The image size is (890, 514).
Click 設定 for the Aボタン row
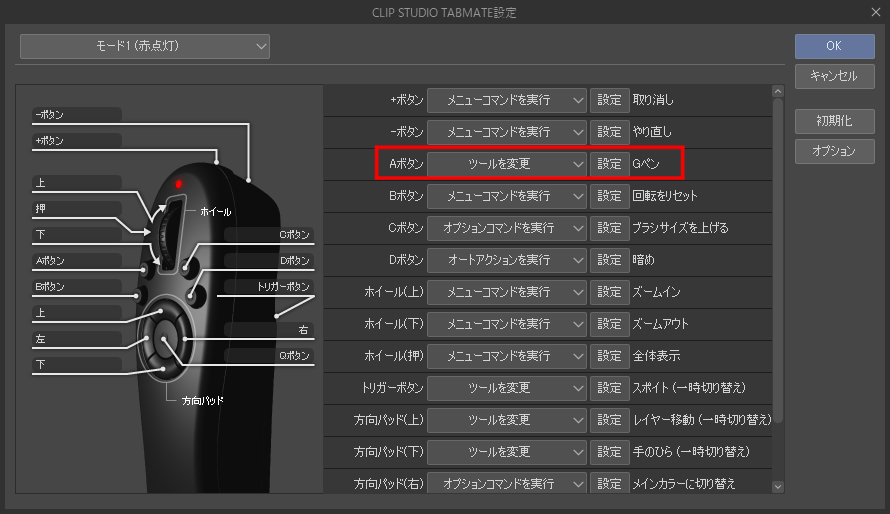pyautogui.click(x=610, y=164)
